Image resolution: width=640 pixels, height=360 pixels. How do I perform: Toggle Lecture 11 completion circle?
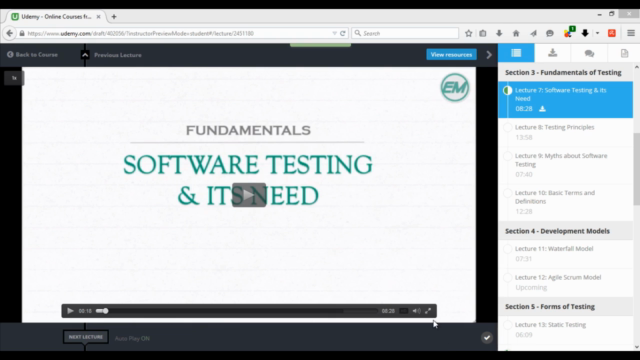[507, 249]
